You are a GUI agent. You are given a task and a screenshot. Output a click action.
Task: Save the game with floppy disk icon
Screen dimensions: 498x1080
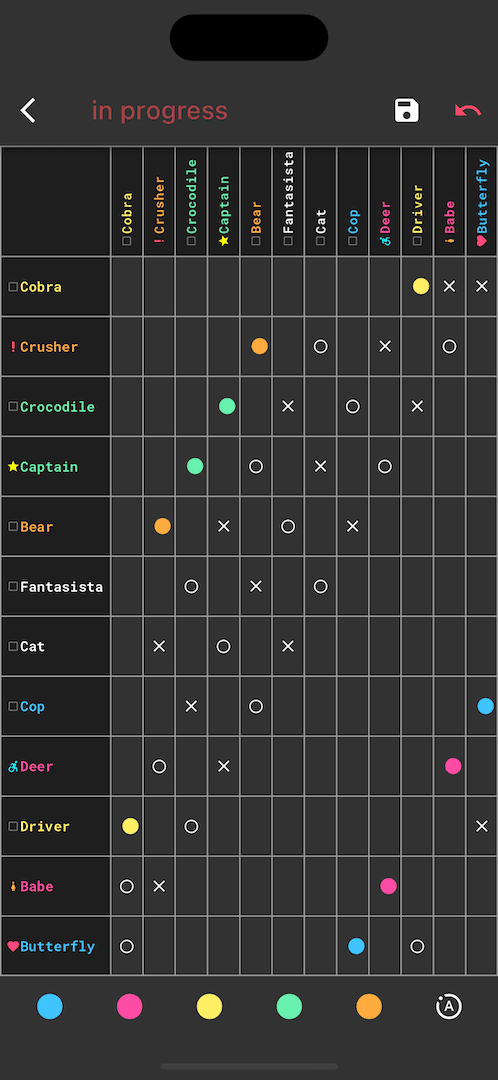point(406,110)
